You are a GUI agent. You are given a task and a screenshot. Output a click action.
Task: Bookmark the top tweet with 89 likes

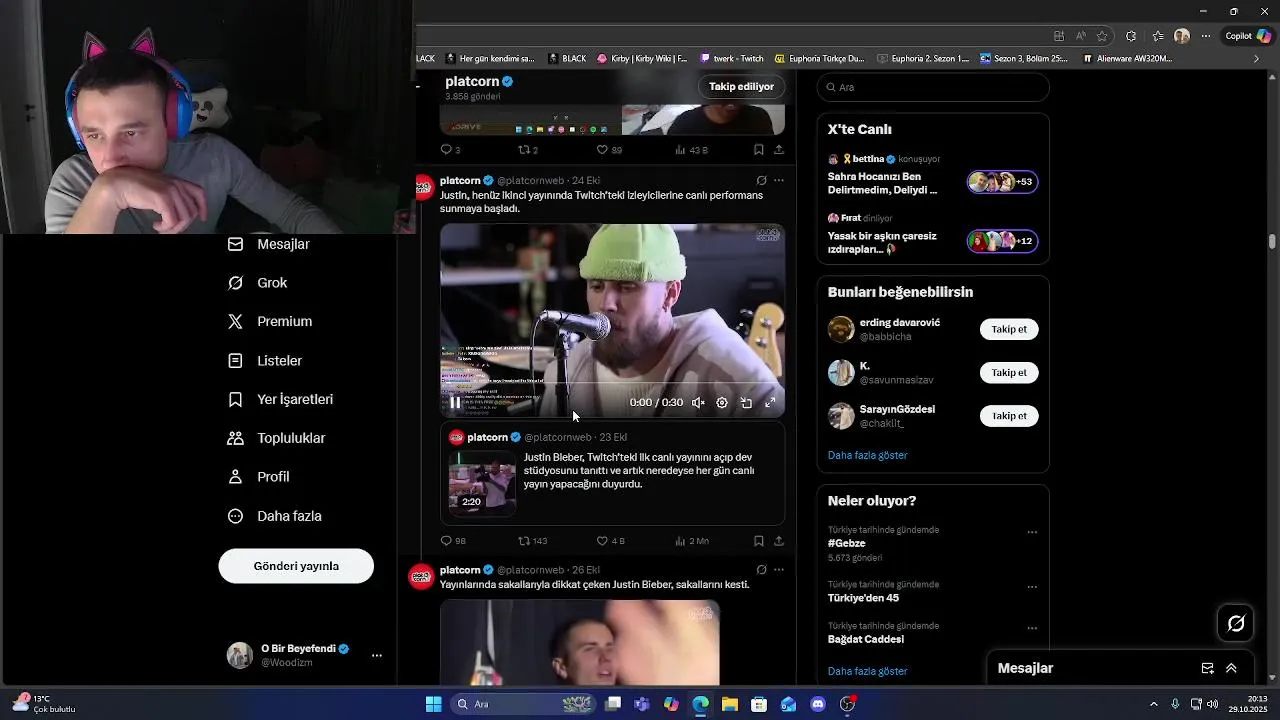(x=759, y=150)
